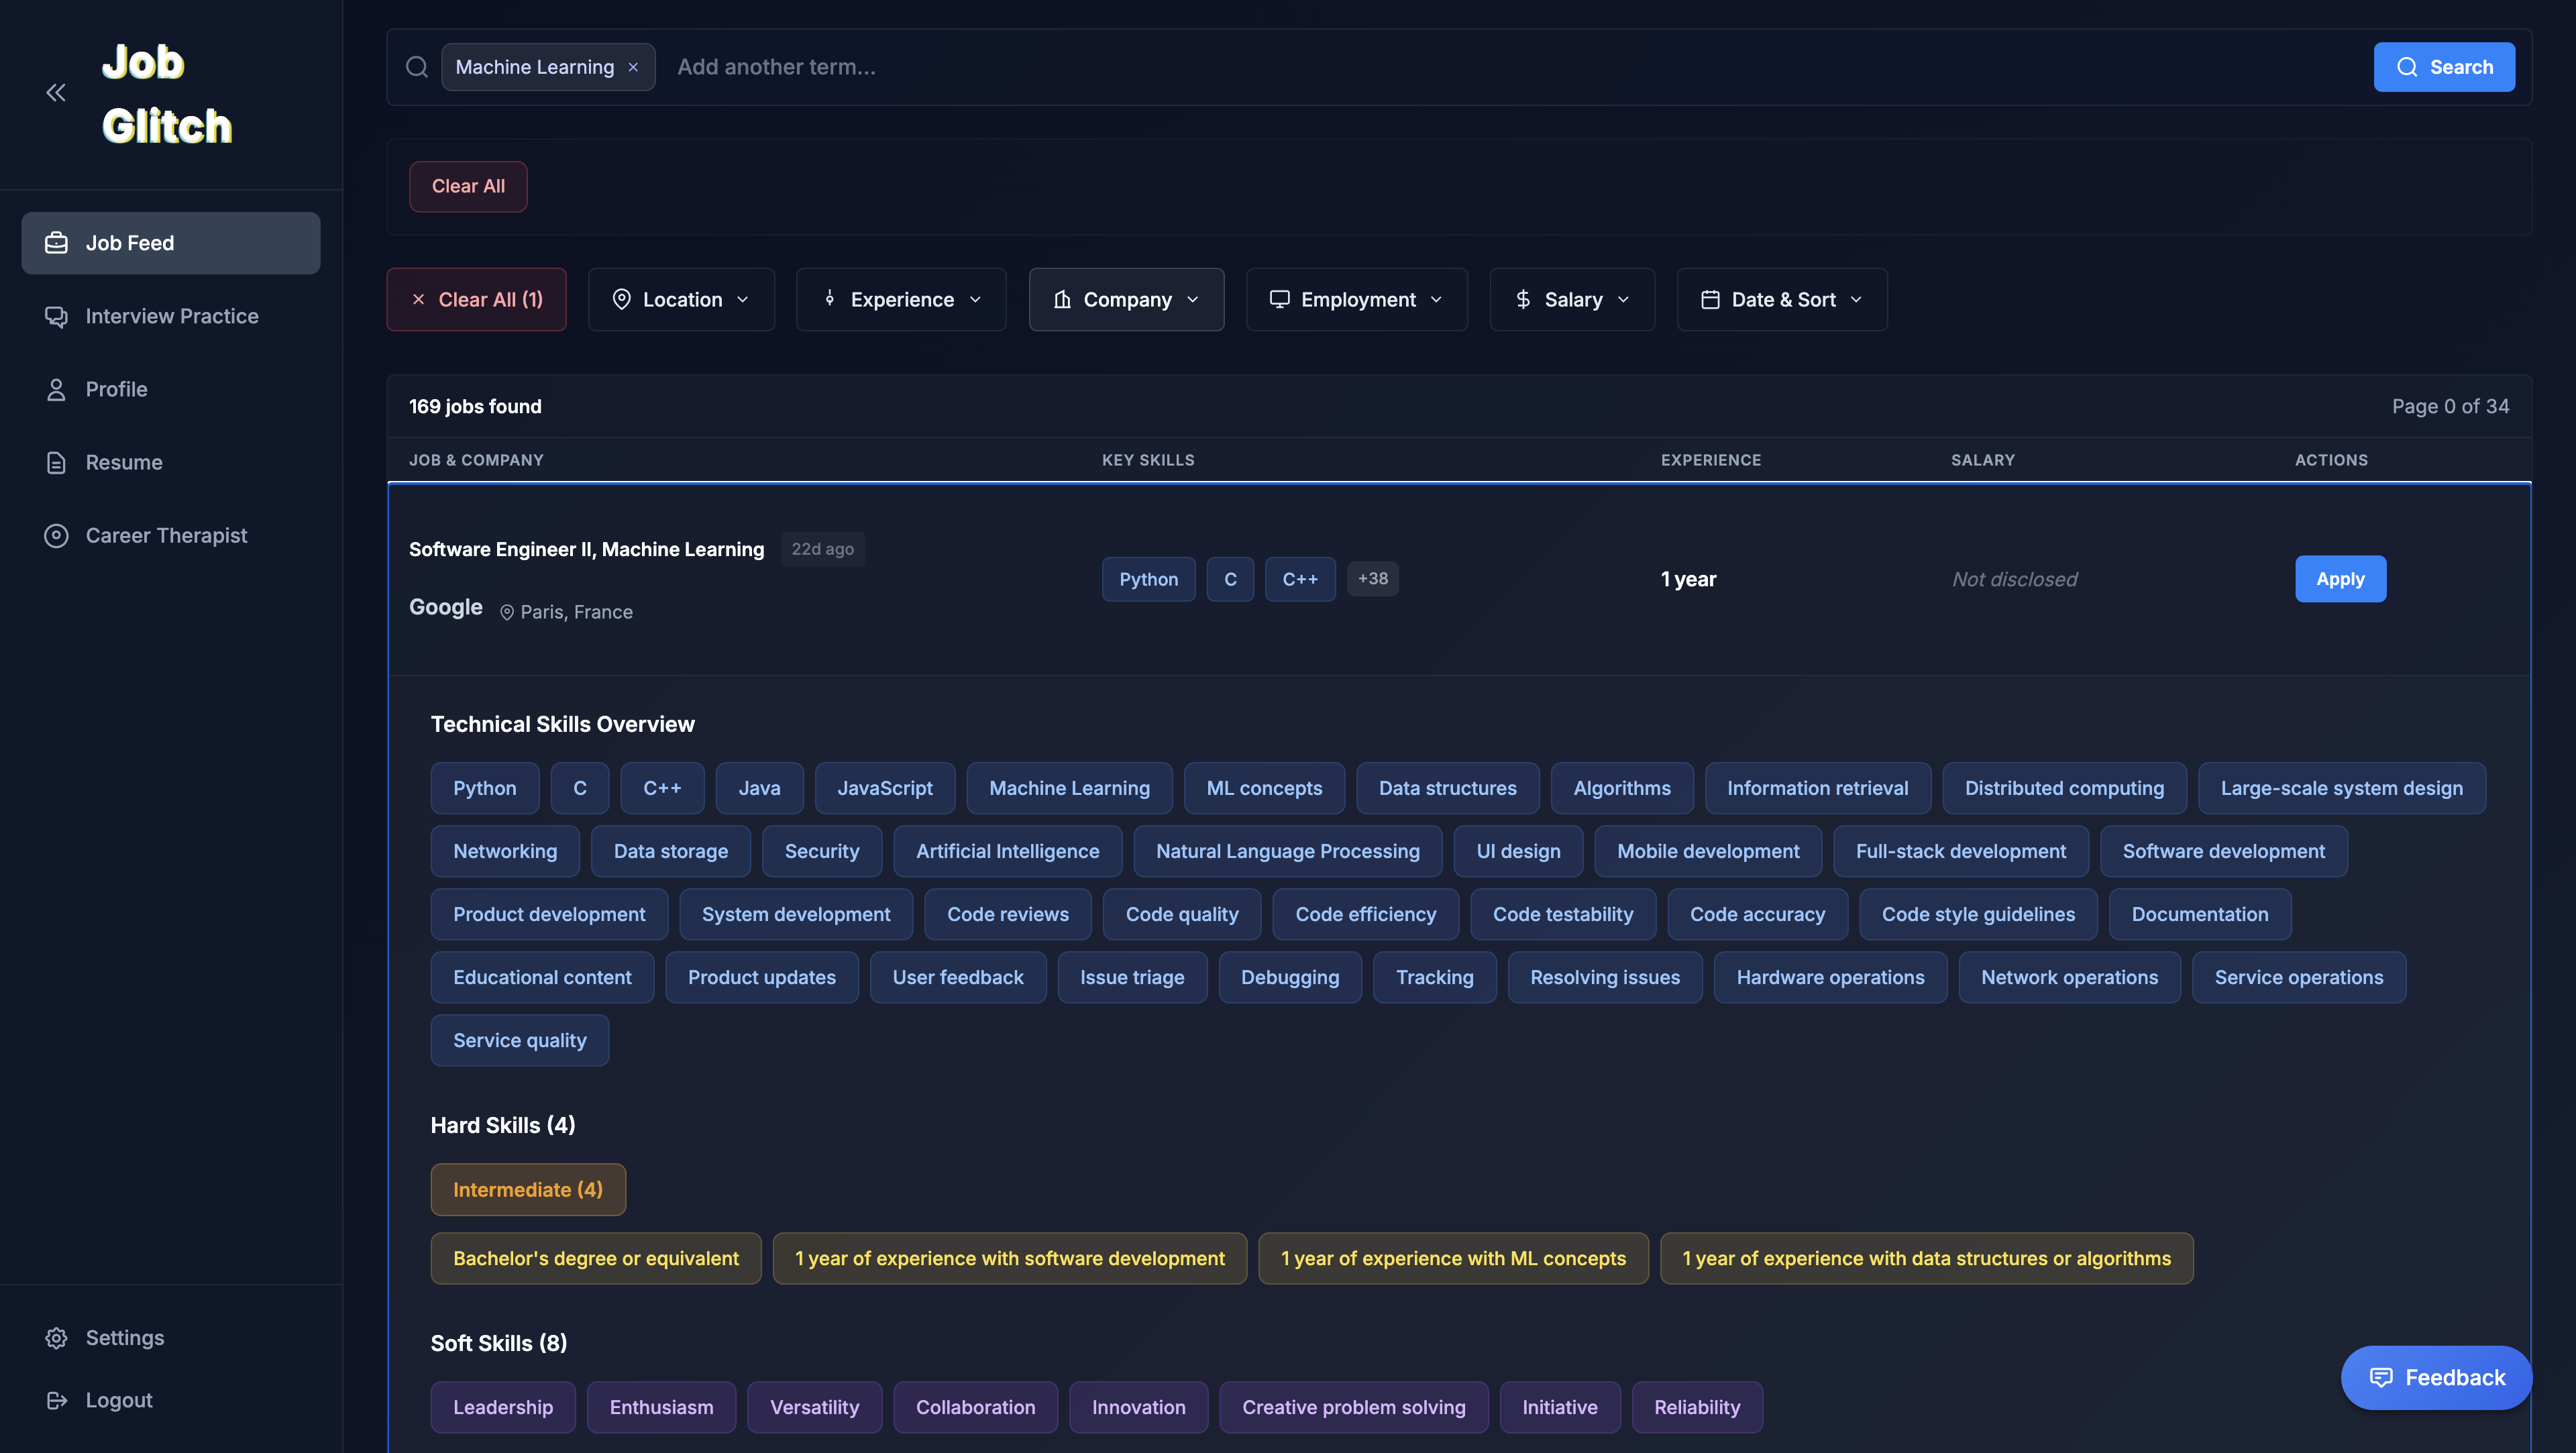Select the Interview Practice chat icon

(56, 316)
